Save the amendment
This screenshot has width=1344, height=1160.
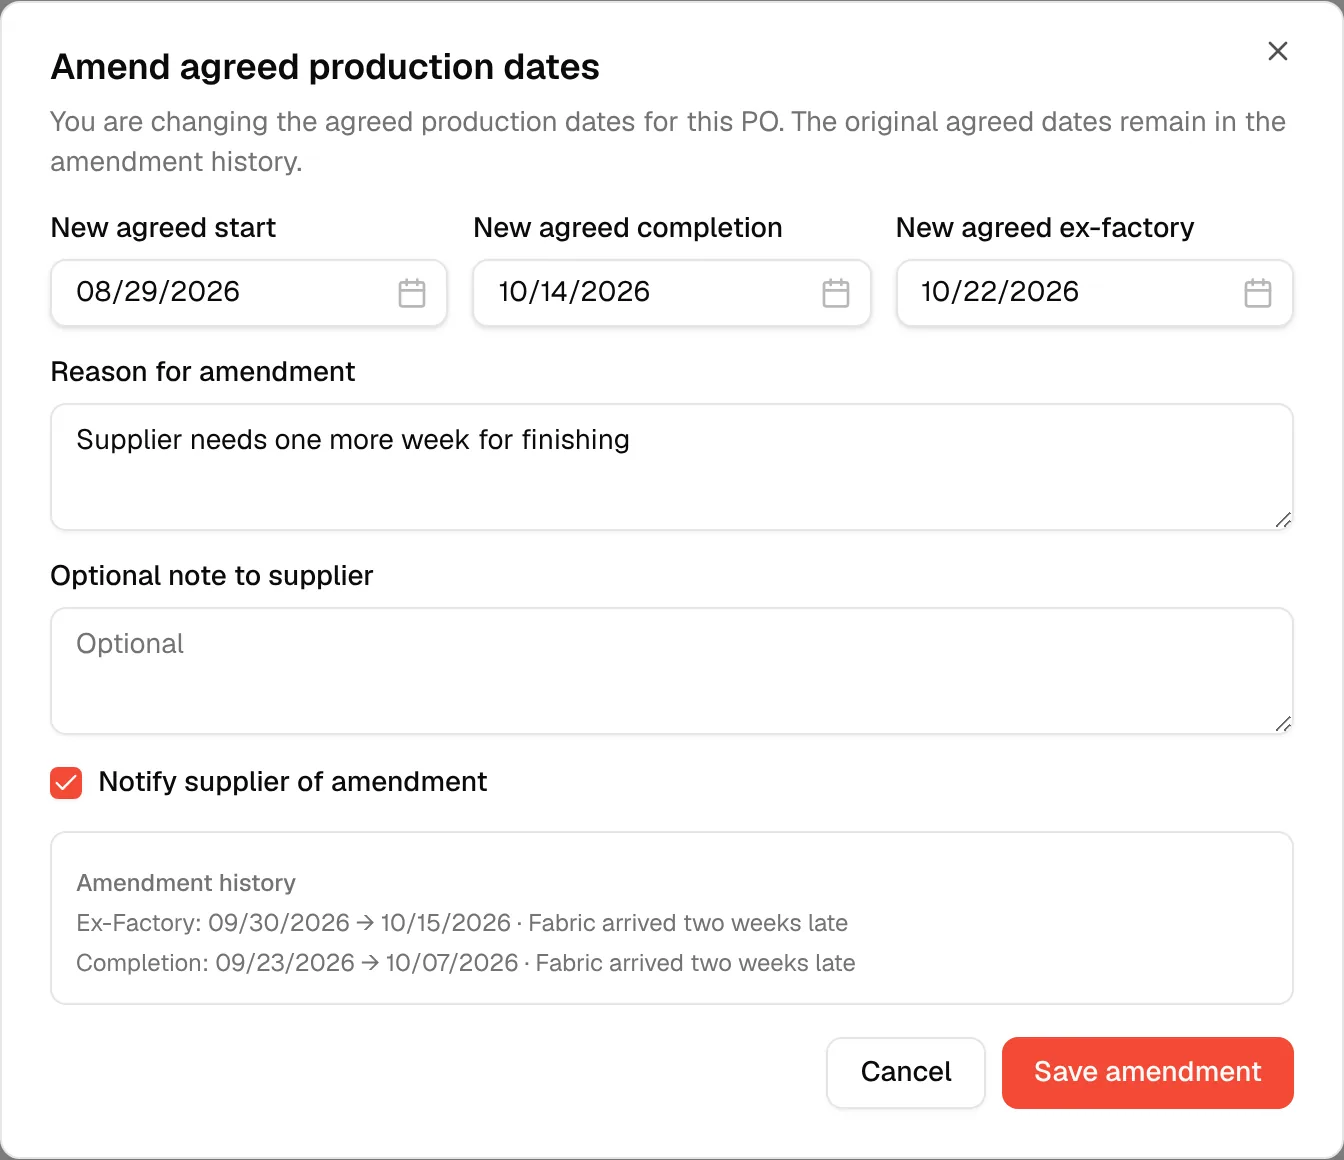1148,1072
